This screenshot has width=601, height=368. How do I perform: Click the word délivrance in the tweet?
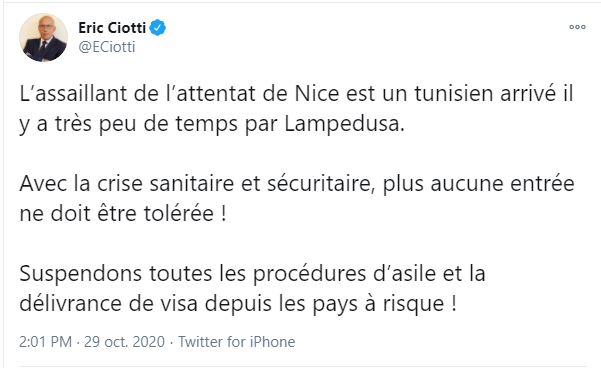point(71,304)
